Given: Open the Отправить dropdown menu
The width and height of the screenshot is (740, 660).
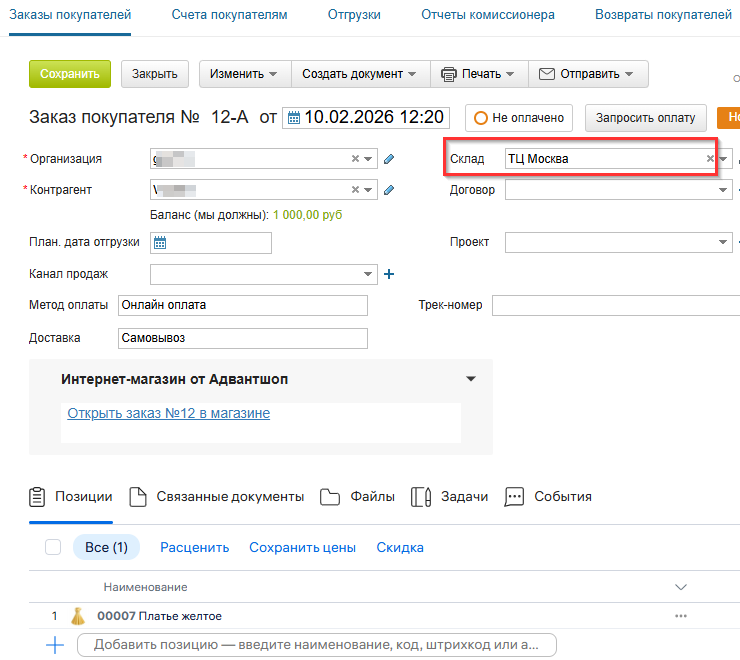Looking at the screenshot, I should (x=587, y=74).
